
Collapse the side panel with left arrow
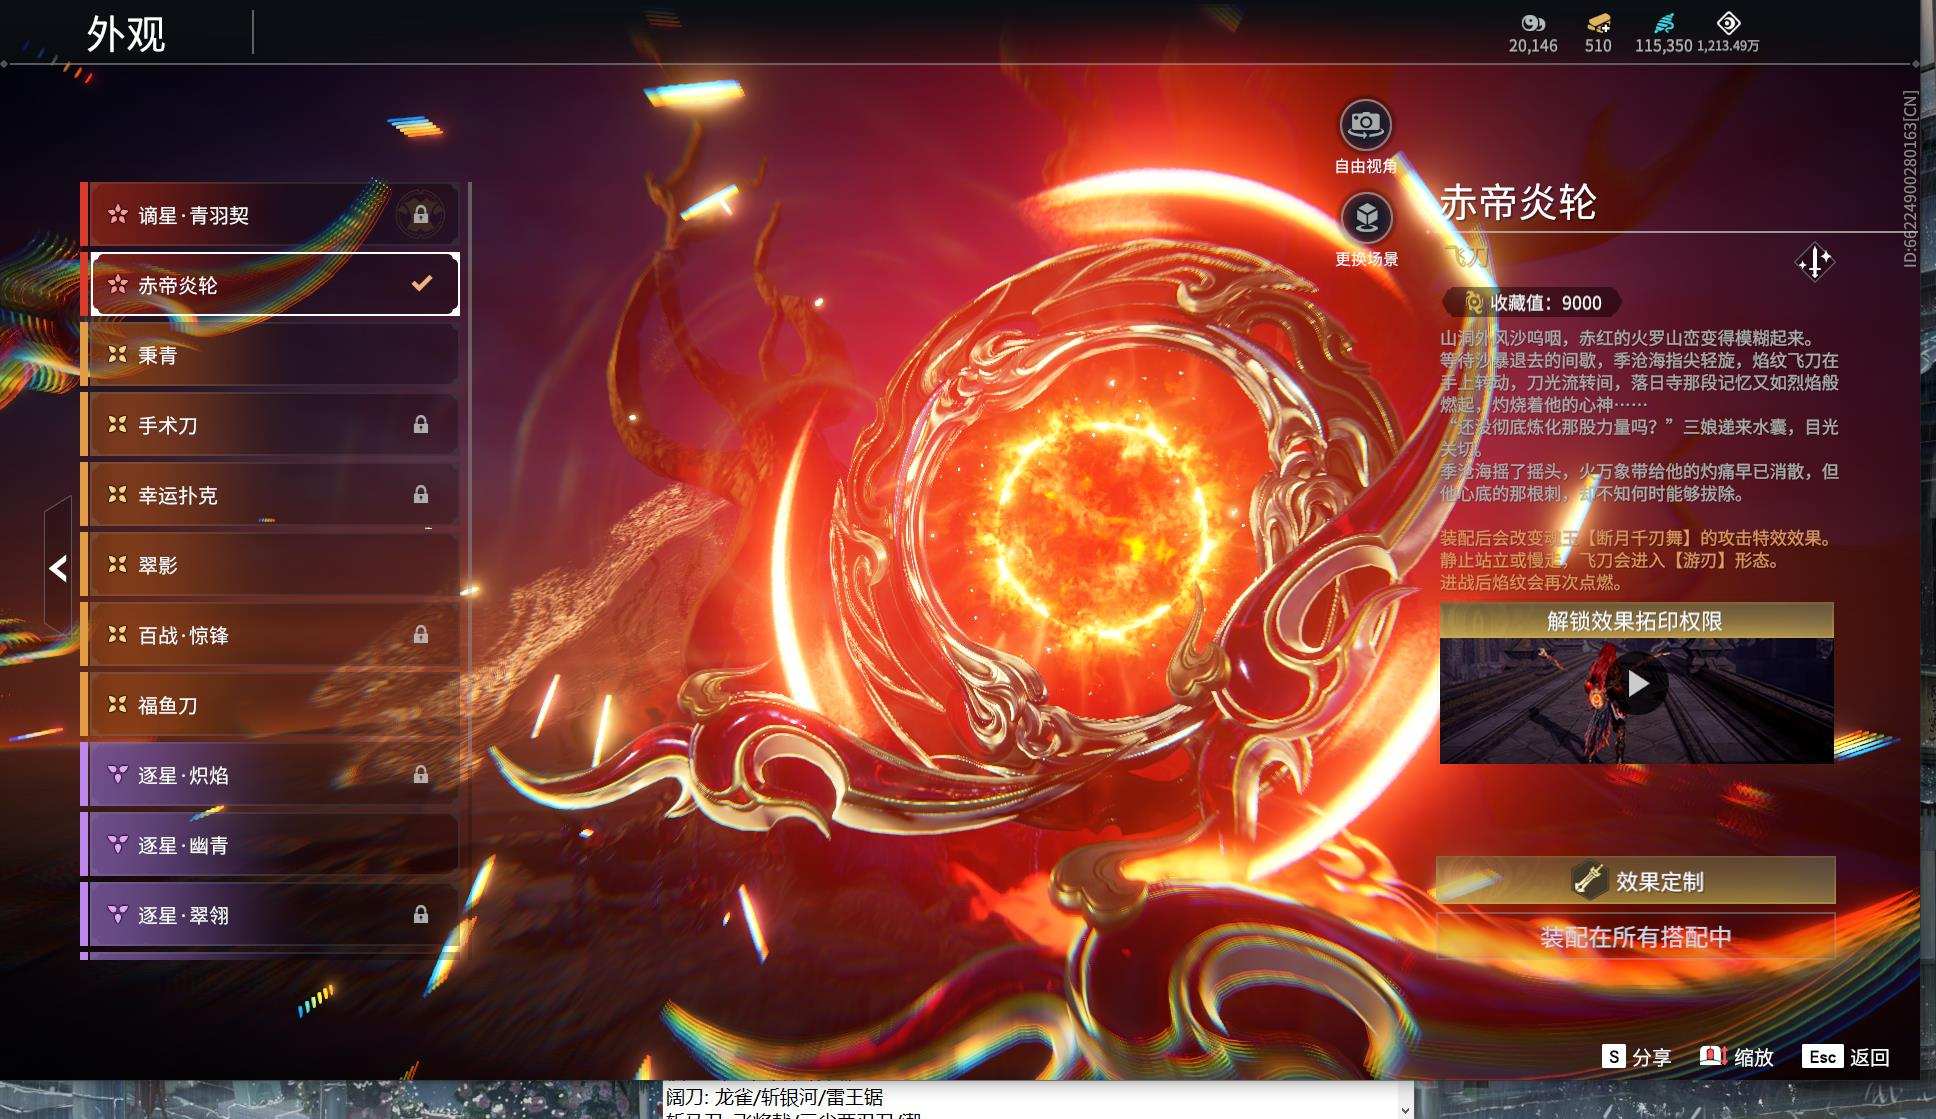coord(58,568)
